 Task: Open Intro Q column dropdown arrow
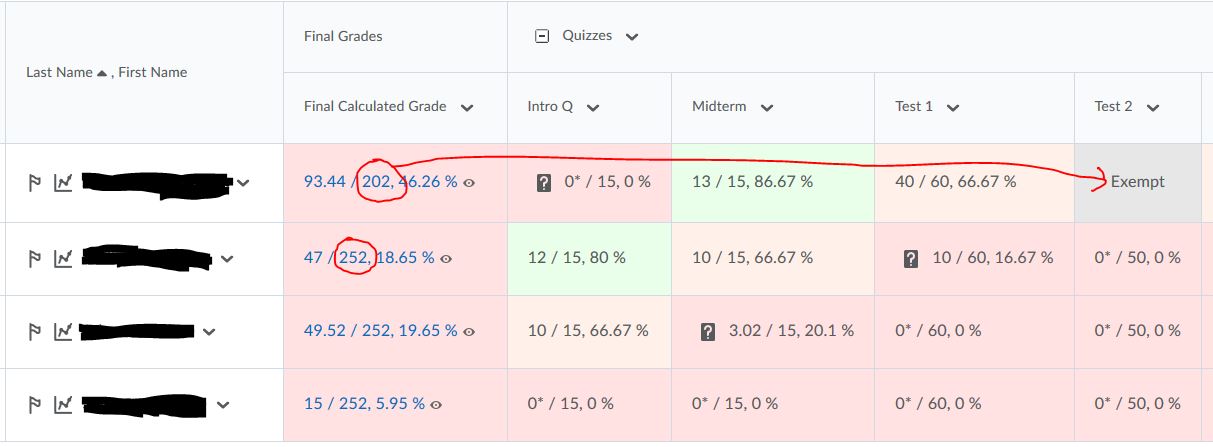pos(593,108)
